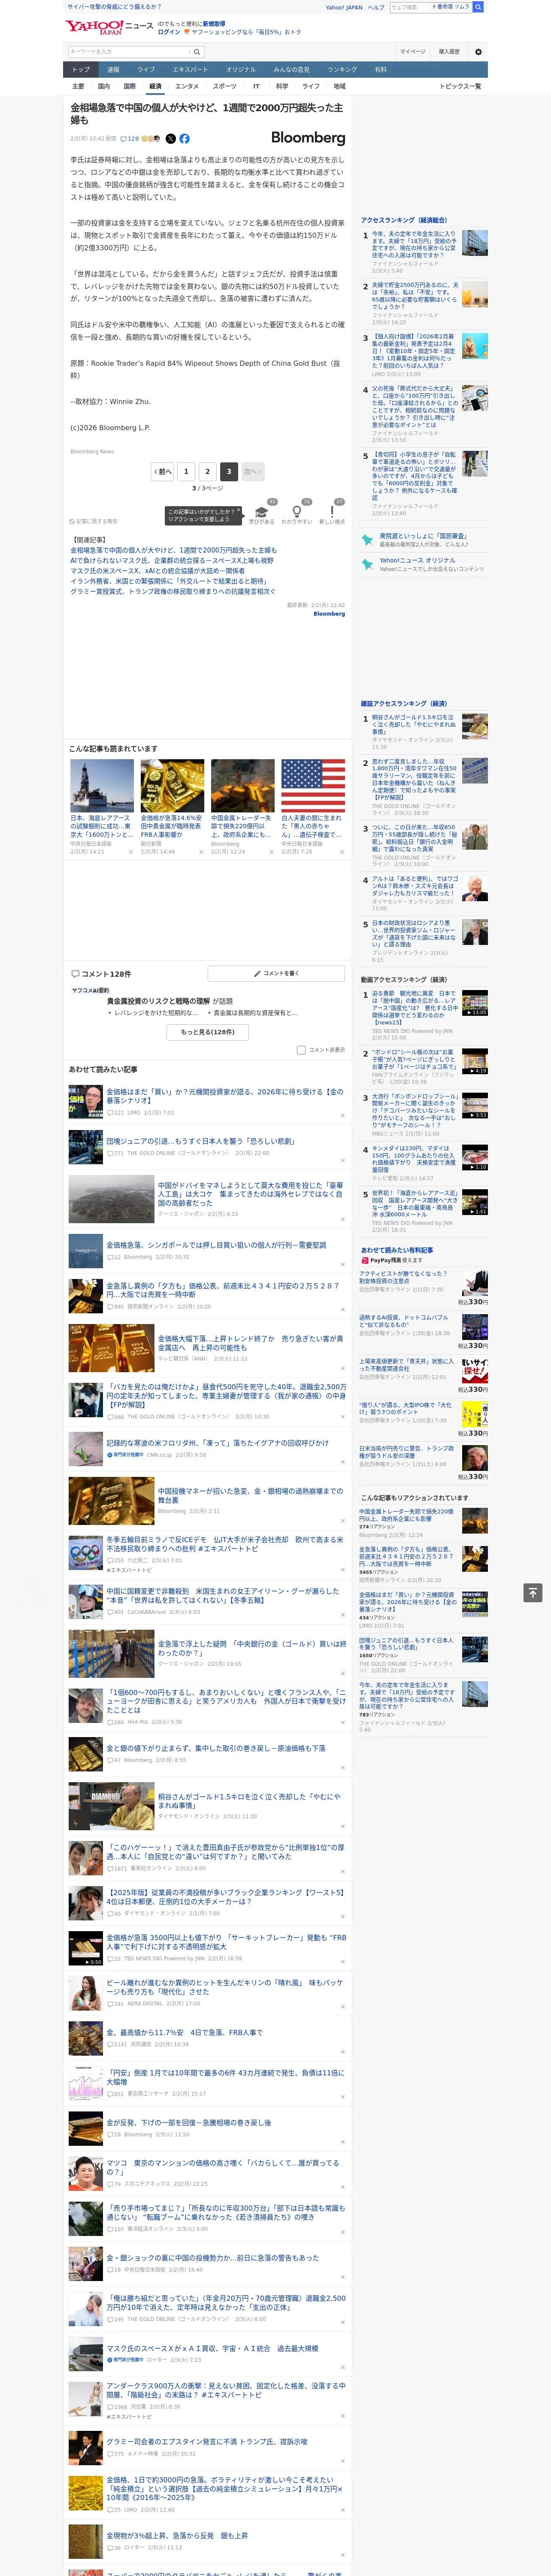
Task: Click the ログイン link
Action: click(x=169, y=32)
